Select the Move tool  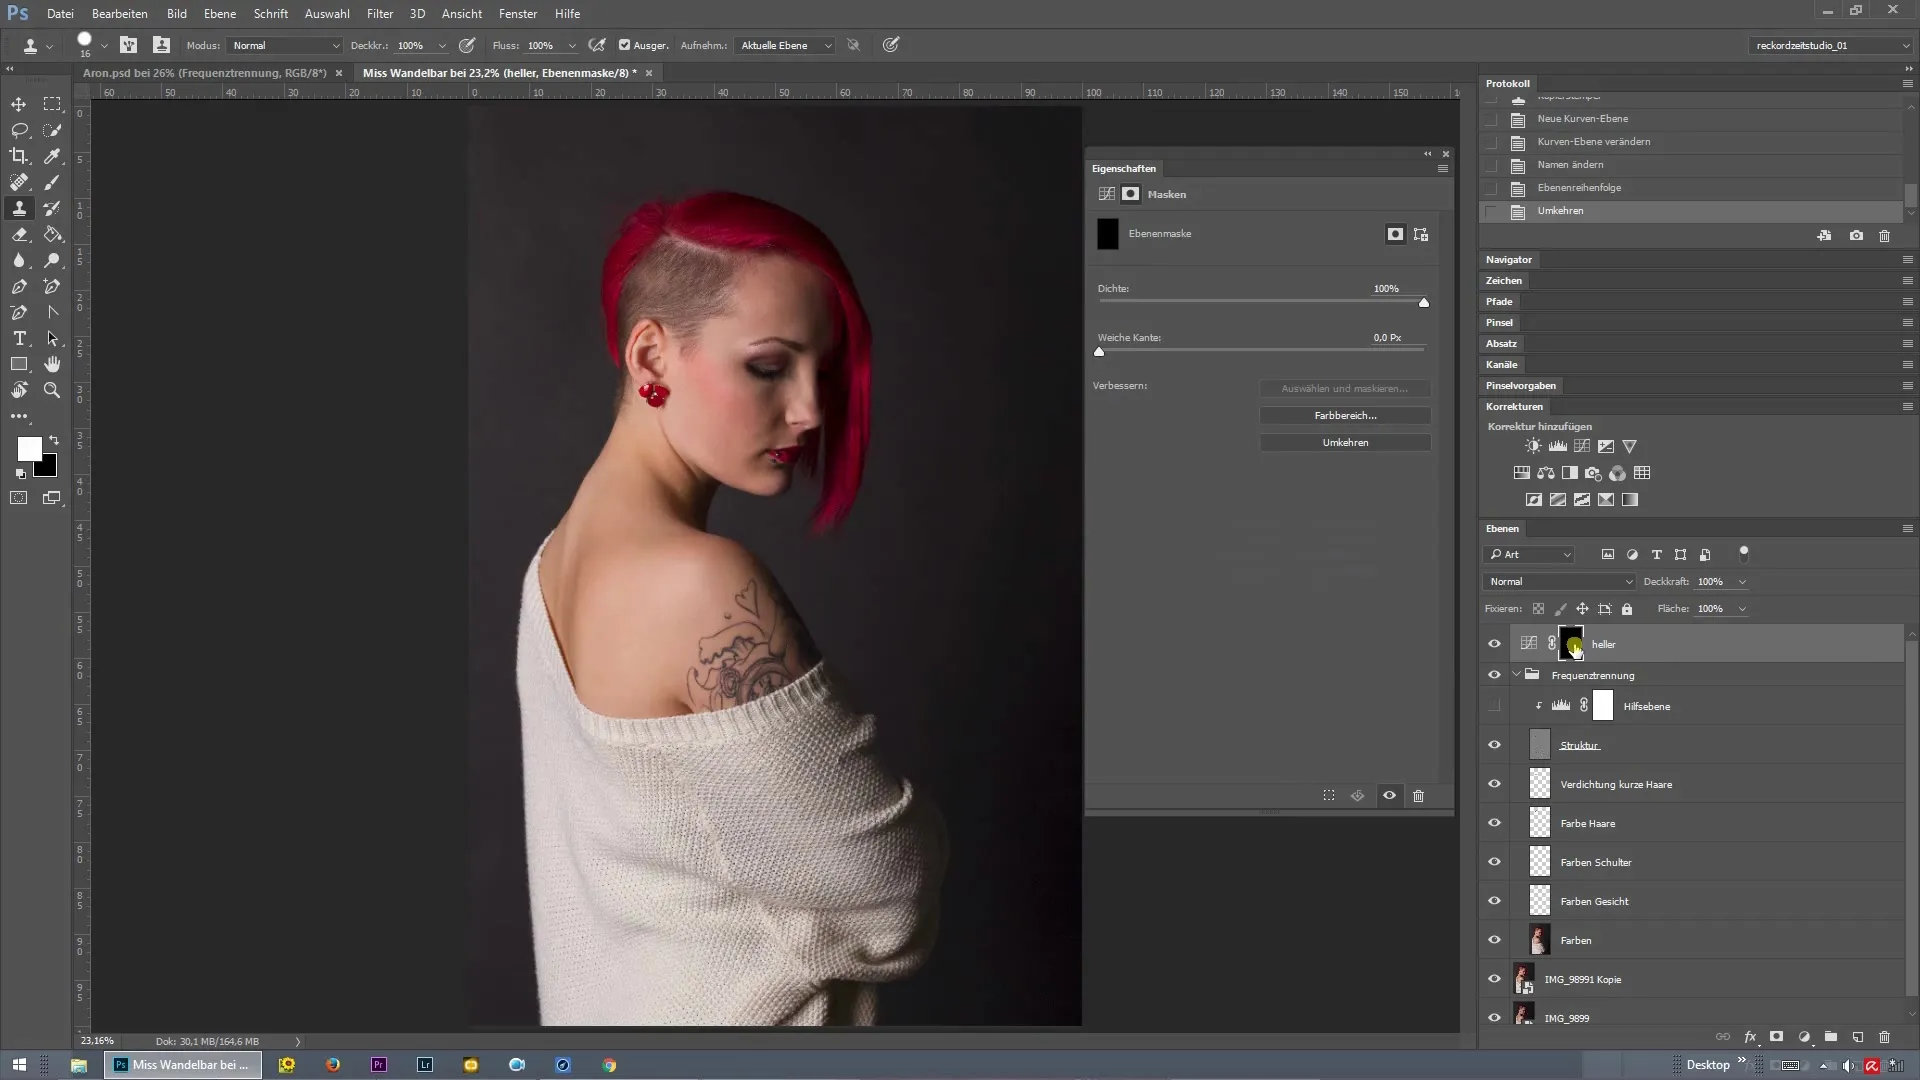[19, 104]
